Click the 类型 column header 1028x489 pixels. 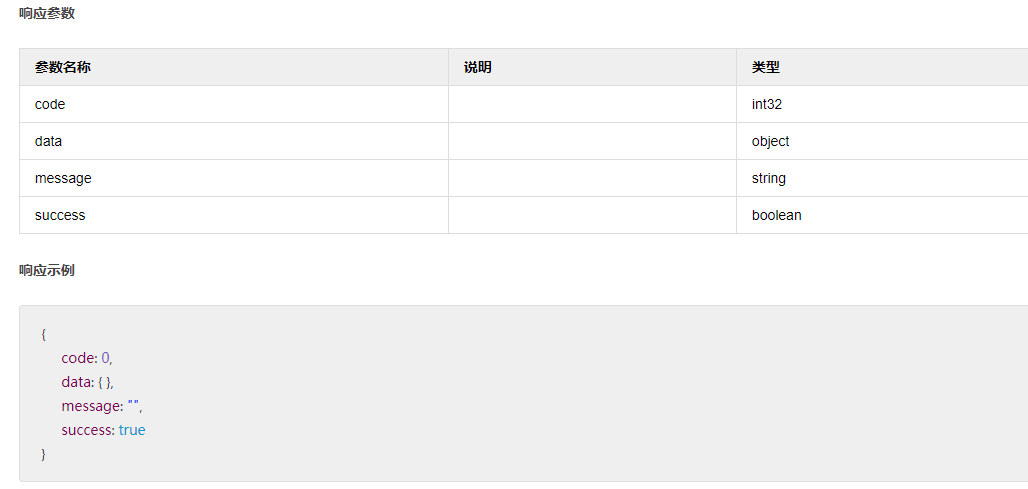point(766,67)
